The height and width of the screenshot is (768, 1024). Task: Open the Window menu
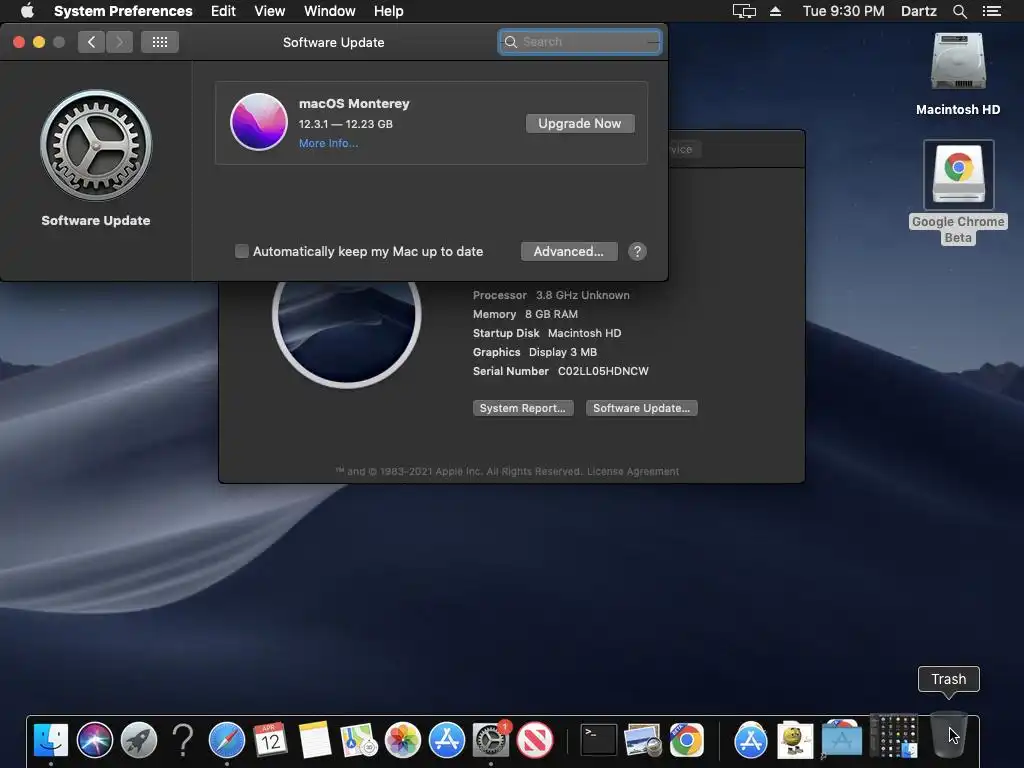329,11
